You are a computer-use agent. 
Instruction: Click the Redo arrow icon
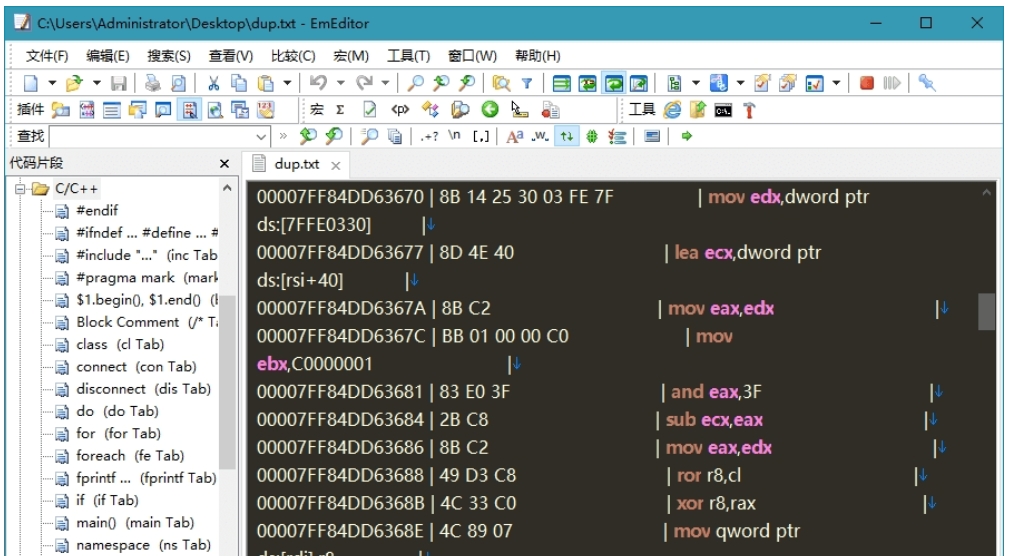[364, 82]
